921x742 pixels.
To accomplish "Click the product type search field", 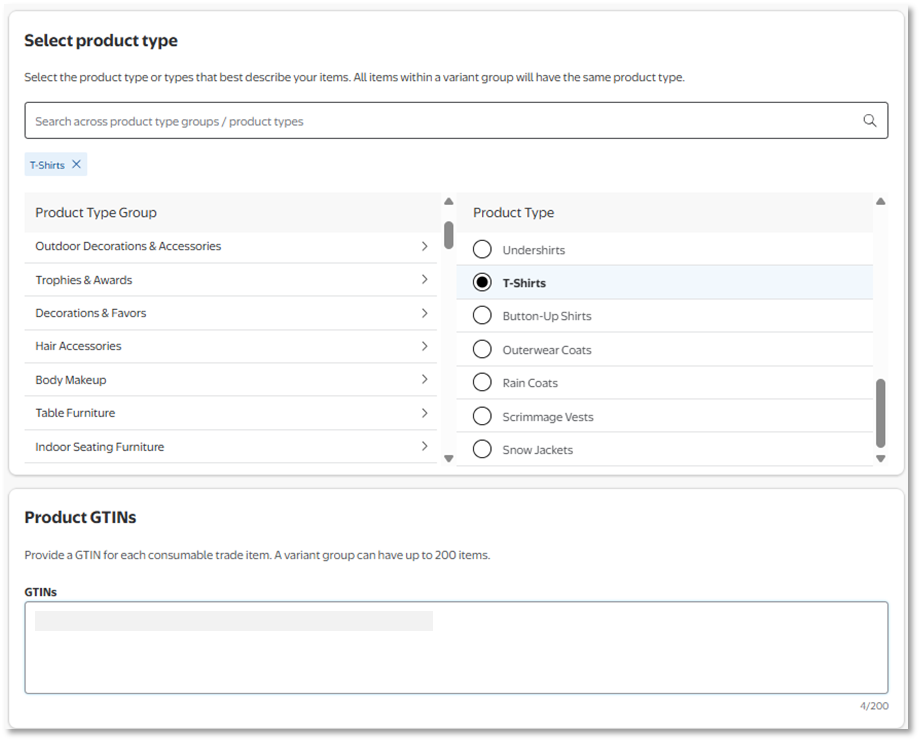I will [x=440, y=121].
